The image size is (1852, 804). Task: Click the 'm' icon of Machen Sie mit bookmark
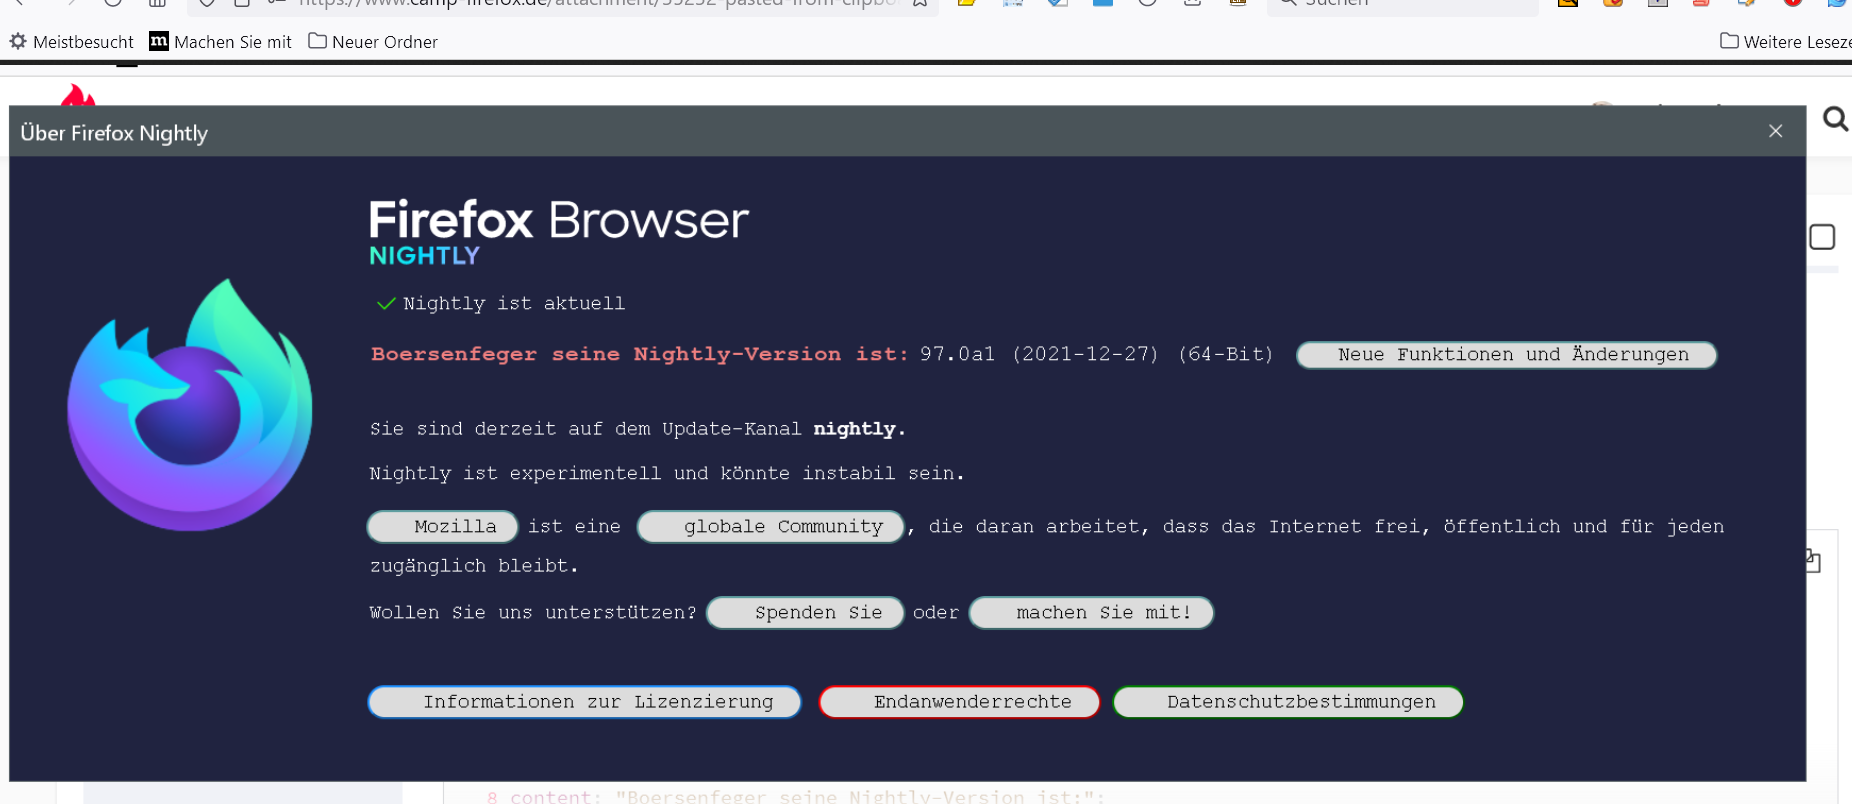(159, 41)
